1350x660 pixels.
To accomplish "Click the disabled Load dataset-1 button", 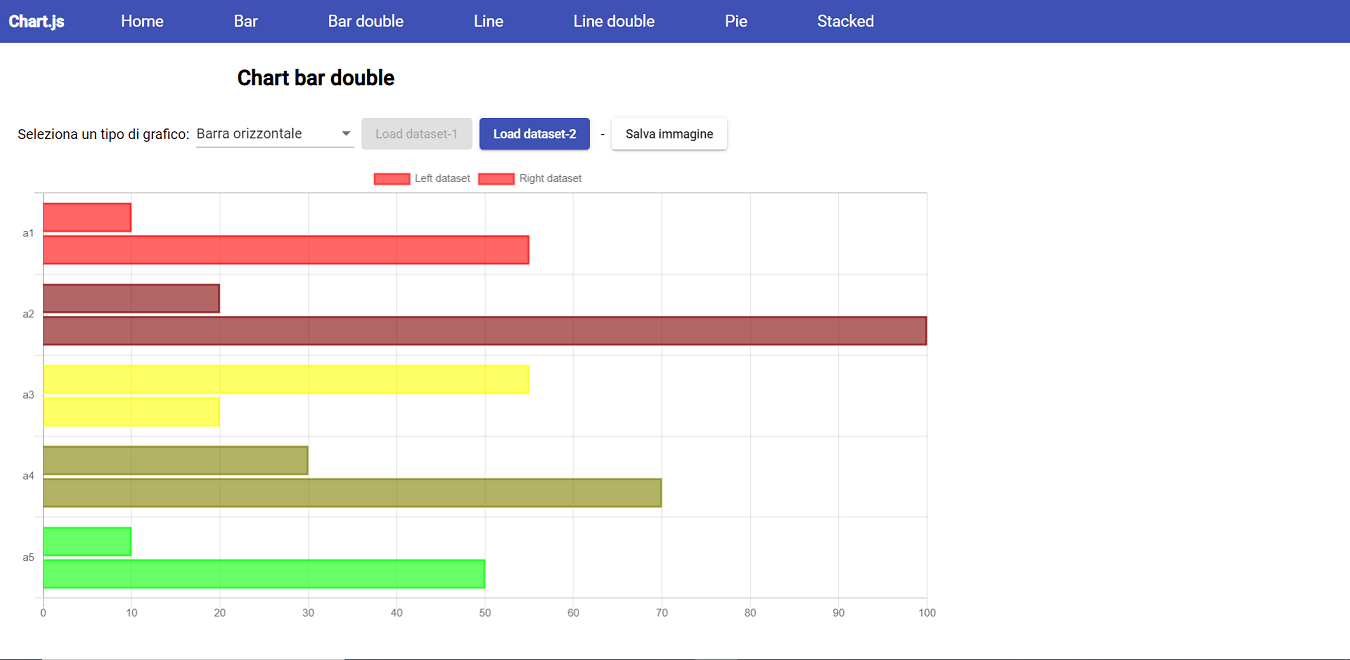I will [416, 132].
